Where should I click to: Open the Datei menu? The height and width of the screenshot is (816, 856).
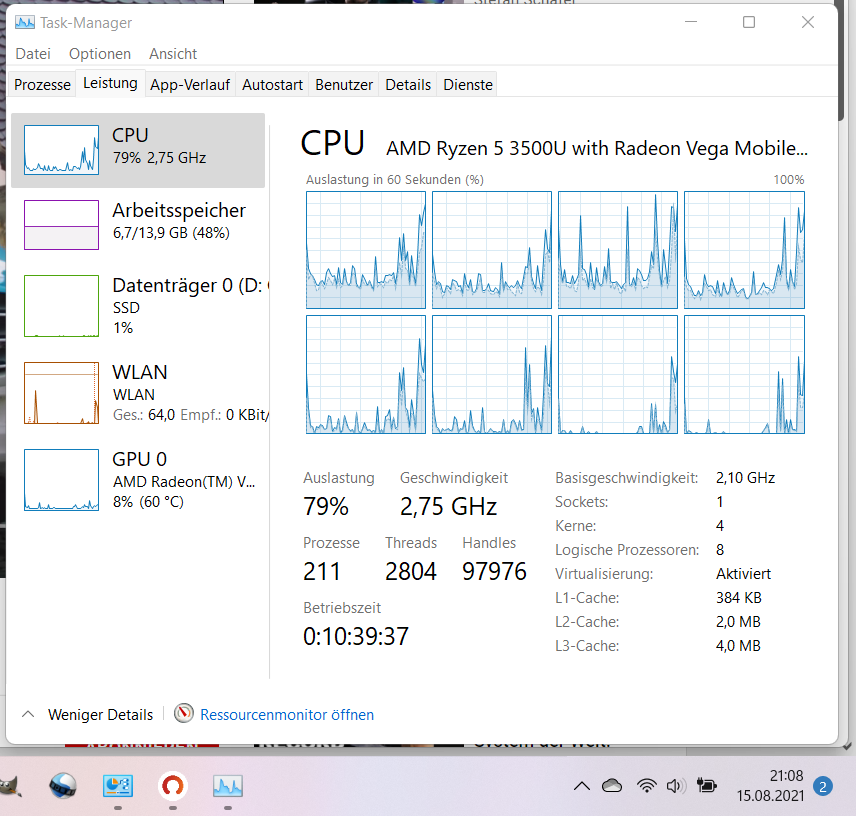(33, 53)
